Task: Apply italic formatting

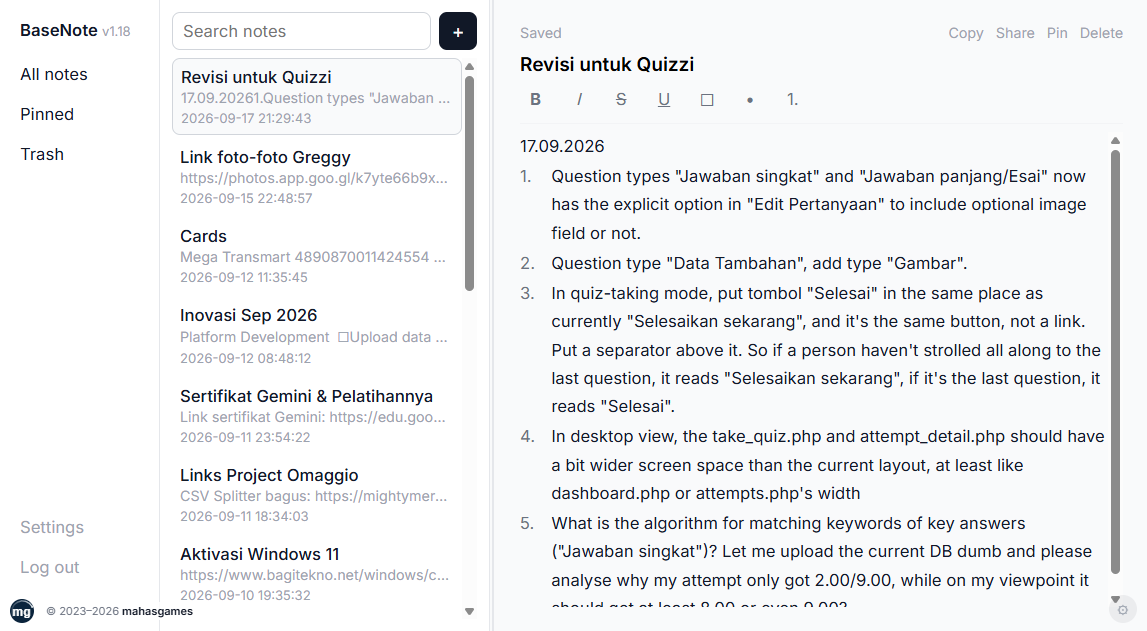Action: tap(579, 99)
